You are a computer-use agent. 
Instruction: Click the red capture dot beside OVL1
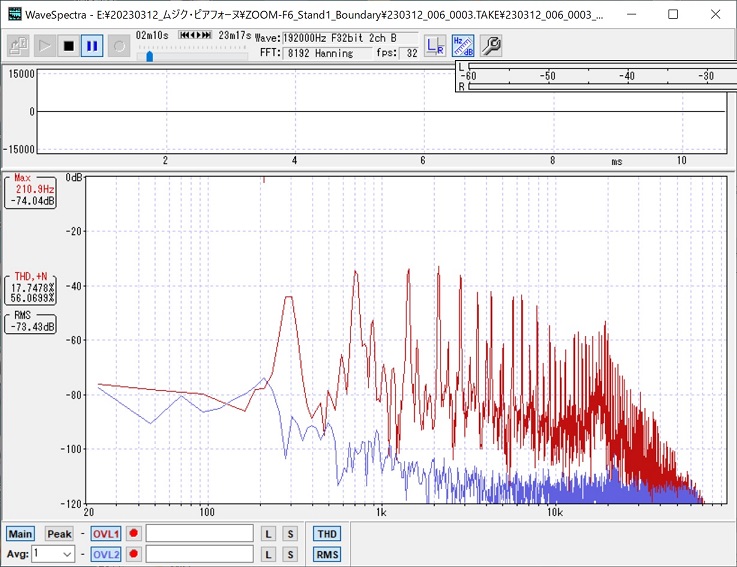[x=133, y=533]
